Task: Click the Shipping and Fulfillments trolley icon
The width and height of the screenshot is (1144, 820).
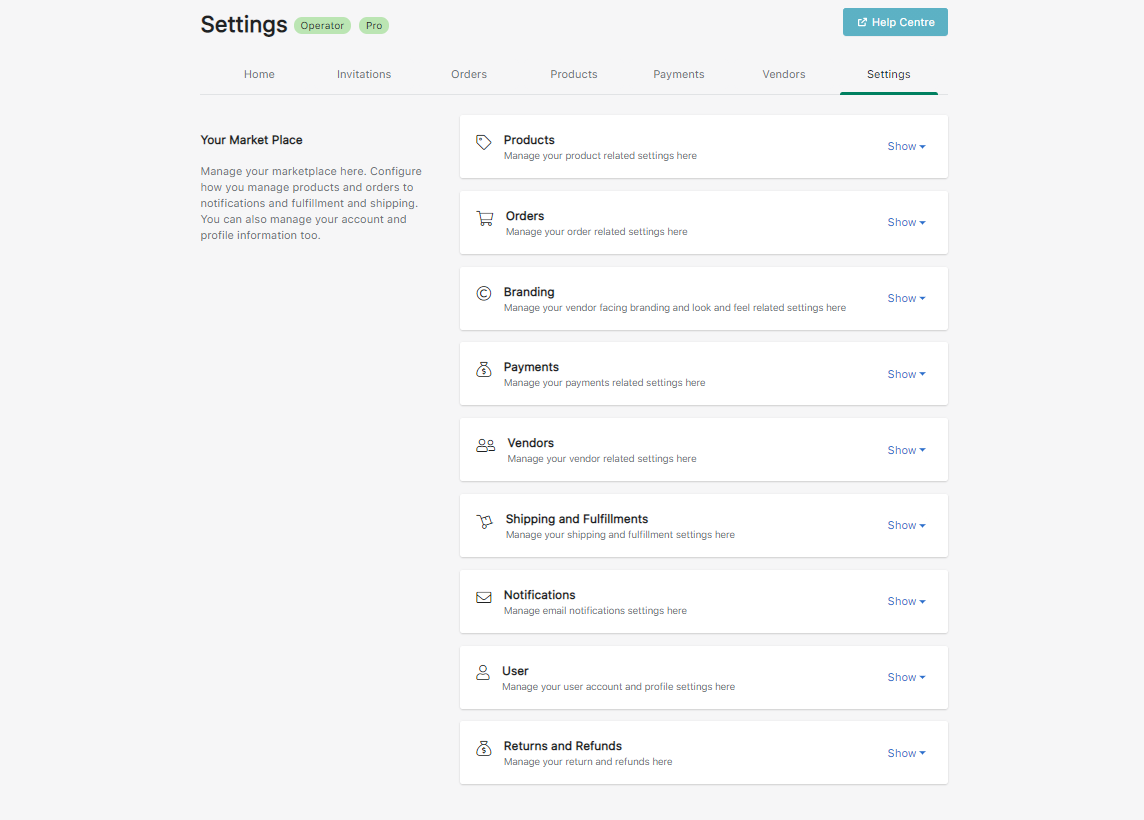Action: coord(485,521)
